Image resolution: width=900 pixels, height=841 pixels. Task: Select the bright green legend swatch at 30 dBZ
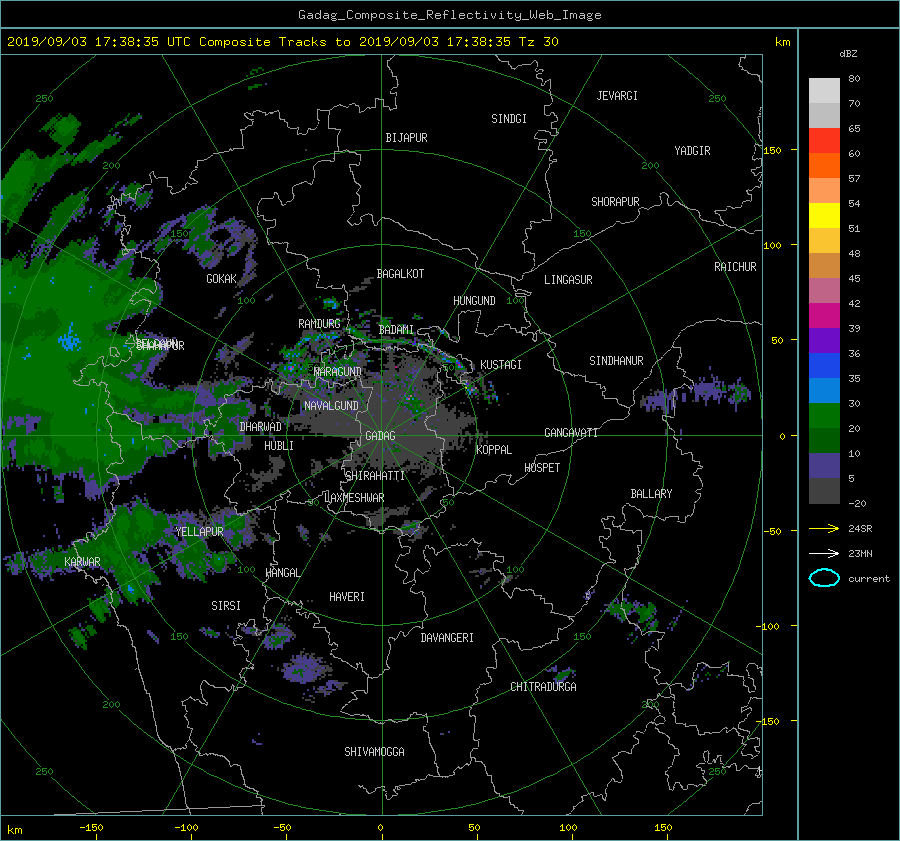[824, 415]
